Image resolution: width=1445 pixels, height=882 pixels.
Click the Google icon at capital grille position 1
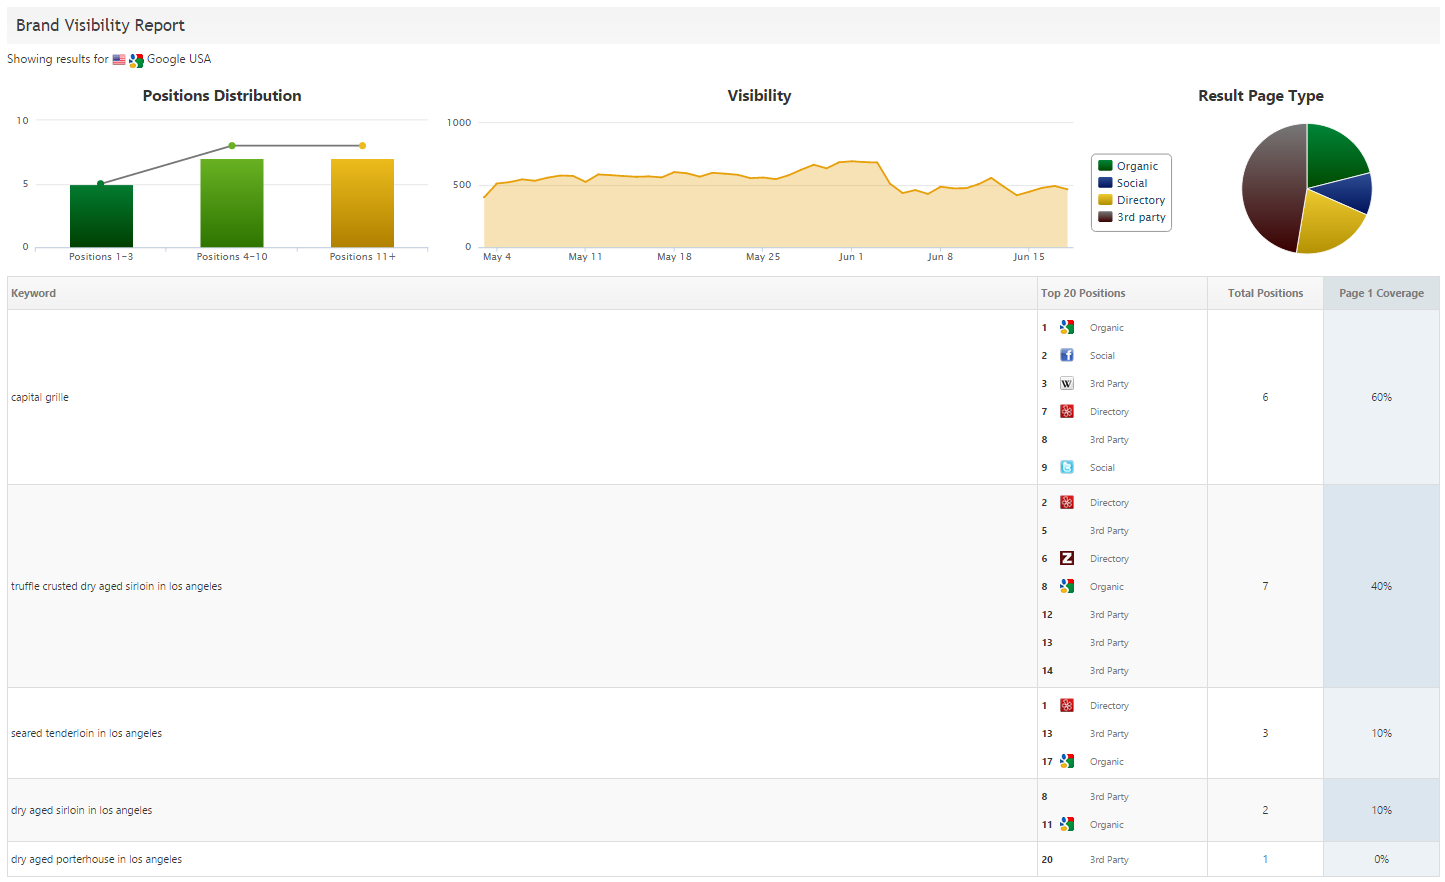(x=1067, y=327)
